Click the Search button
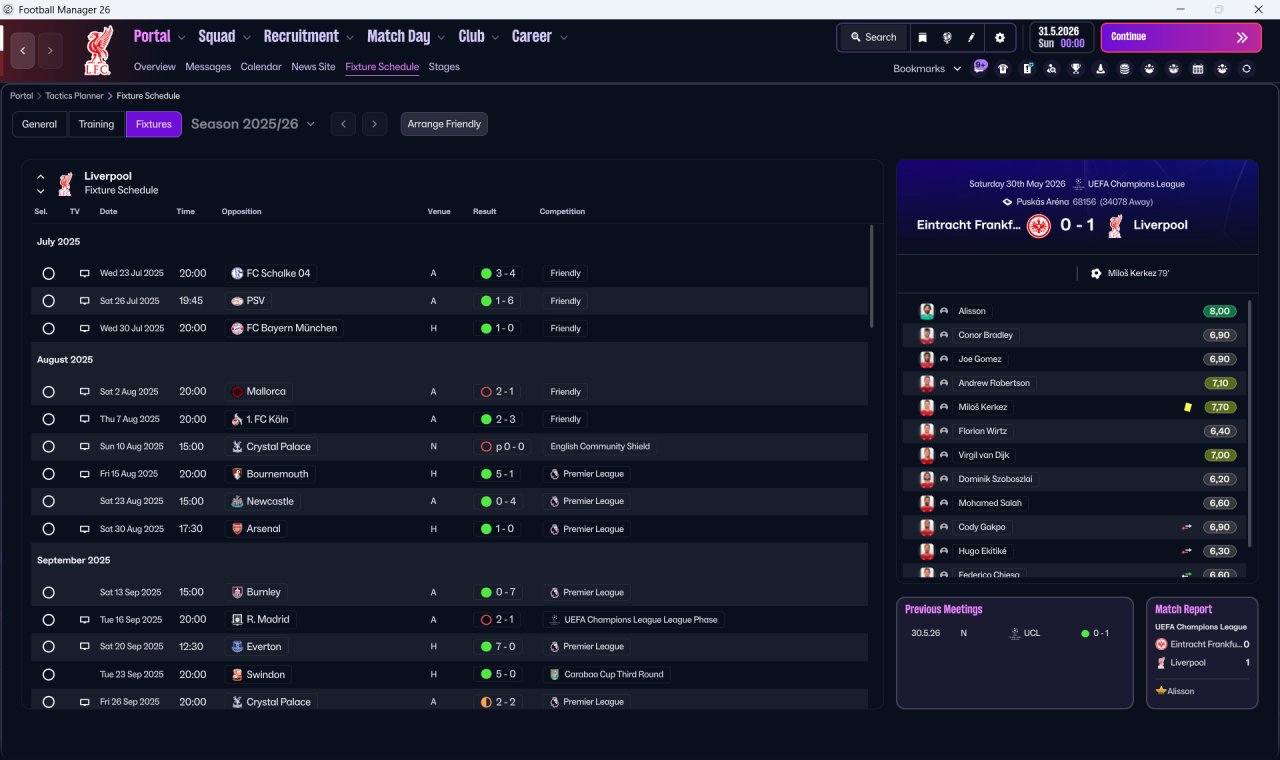The width and height of the screenshot is (1280, 760). click(x=873, y=37)
